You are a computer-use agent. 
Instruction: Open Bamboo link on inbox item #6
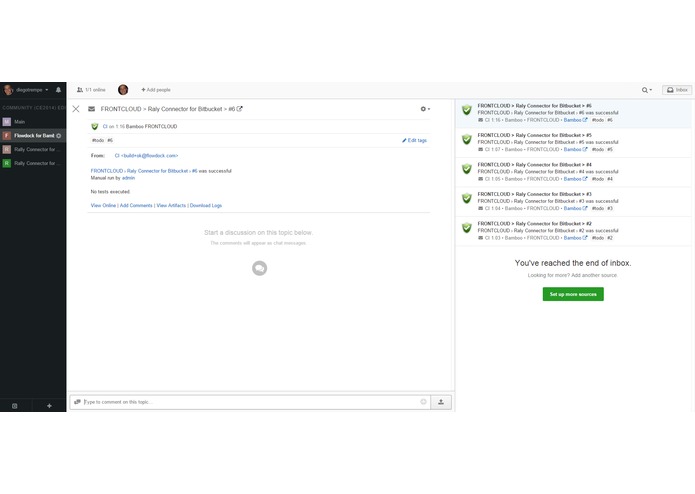575,120
